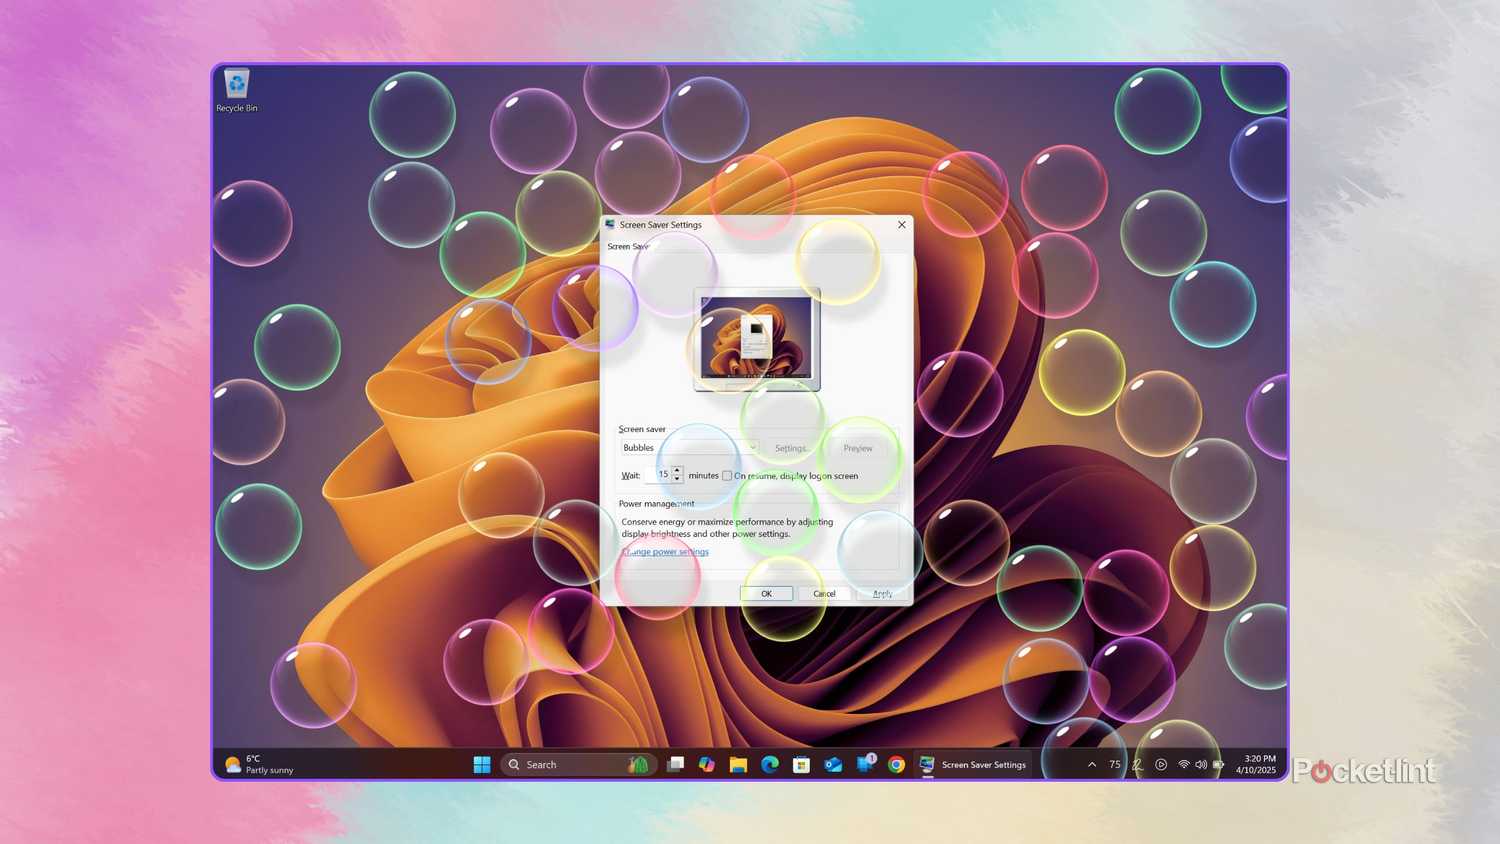The width and height of the screenshot is (1500, 844).
Task: Open the Microsoft Store taskbar icon
Action: [802, 764]
